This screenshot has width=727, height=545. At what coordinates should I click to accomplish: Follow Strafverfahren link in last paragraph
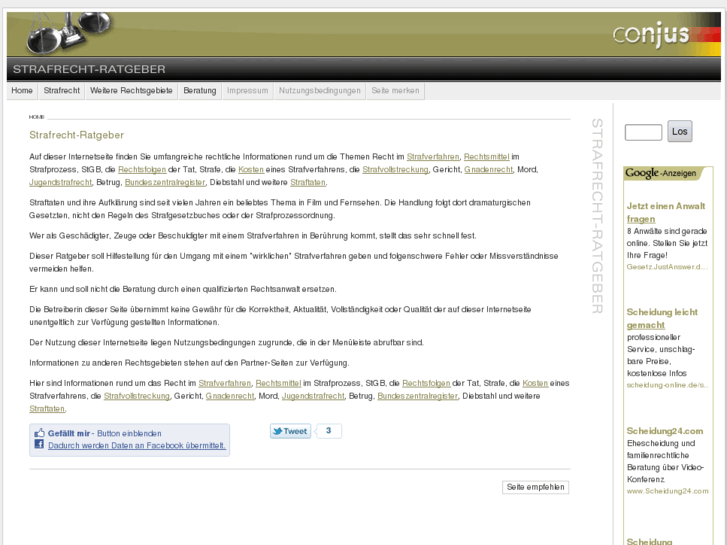(225, 383)
